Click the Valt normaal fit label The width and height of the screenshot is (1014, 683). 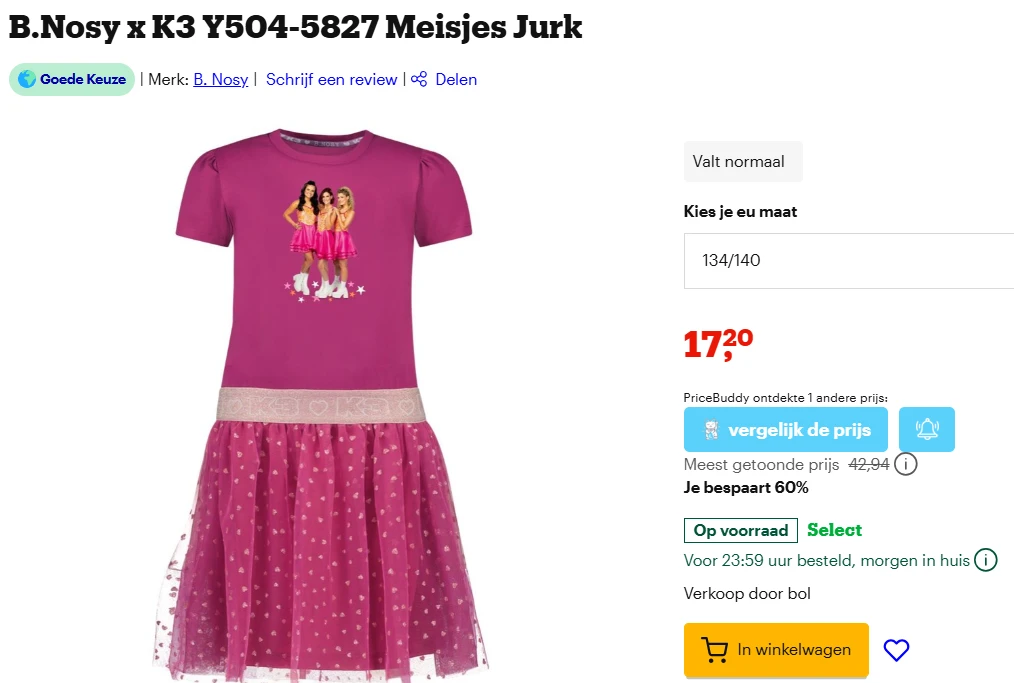pyautogui.click(x=743, y=162)
